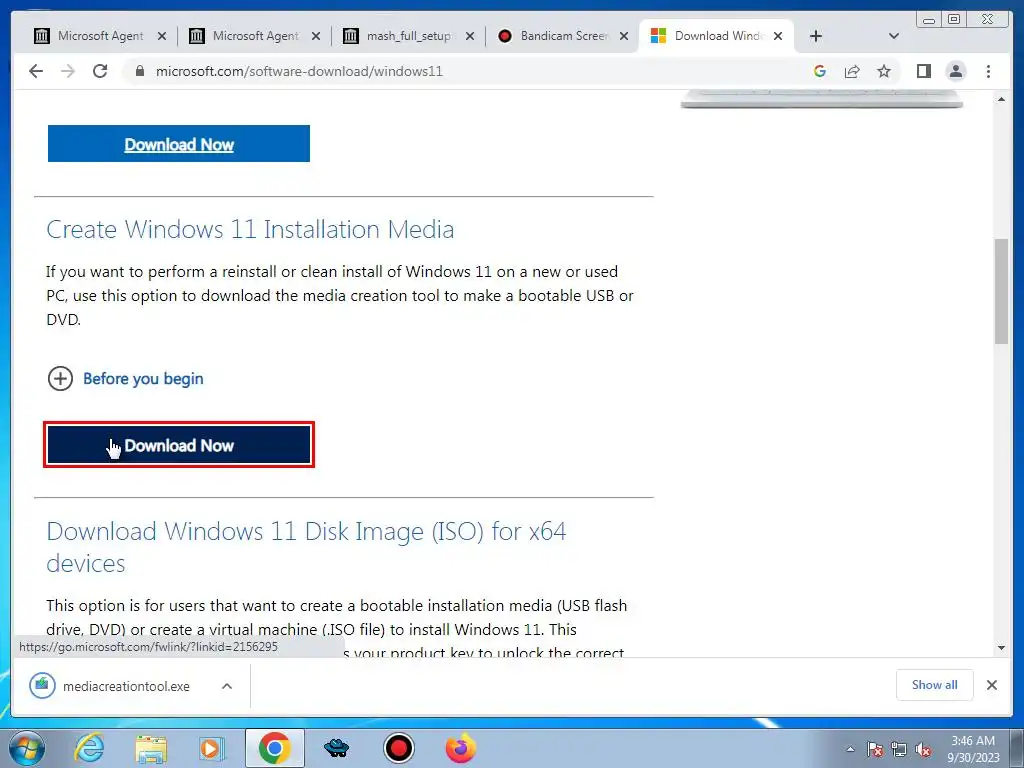
Task: Open a new tab with plus button
Action: click(x=816, y=36)
